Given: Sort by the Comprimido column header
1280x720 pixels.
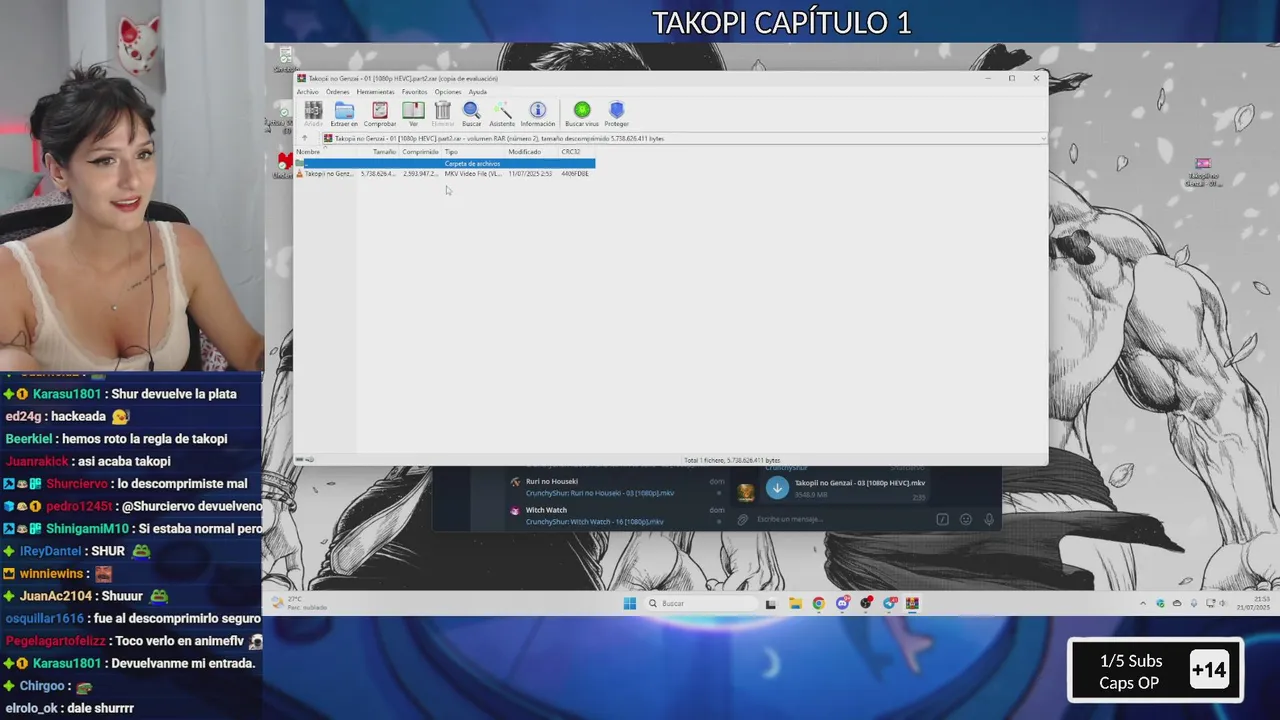Looking at the screenshot, I should click(x=420, y=152).
